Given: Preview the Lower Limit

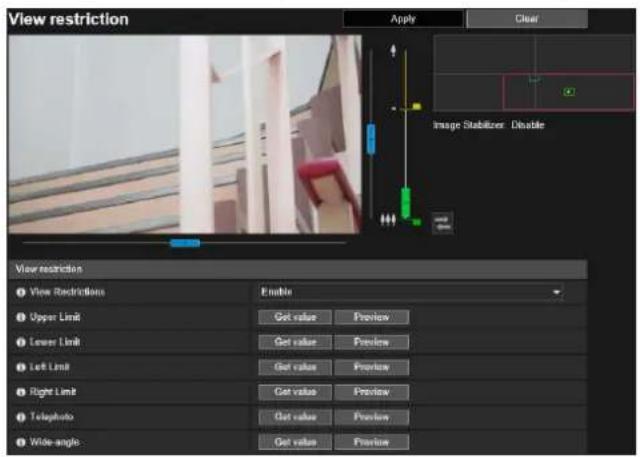Looking at the screenshot, I should click(x=371, y=342).
